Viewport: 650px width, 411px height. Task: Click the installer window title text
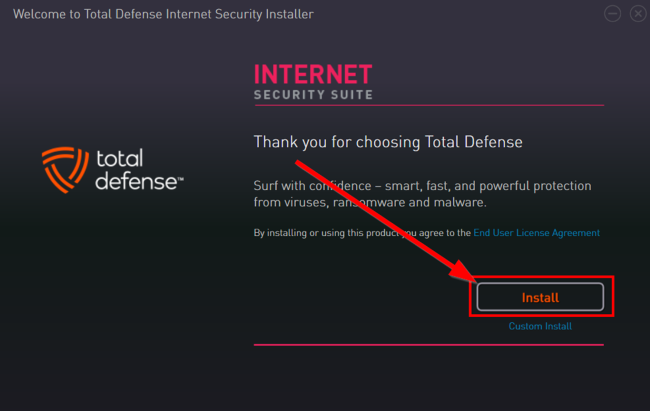pos(163,14)
